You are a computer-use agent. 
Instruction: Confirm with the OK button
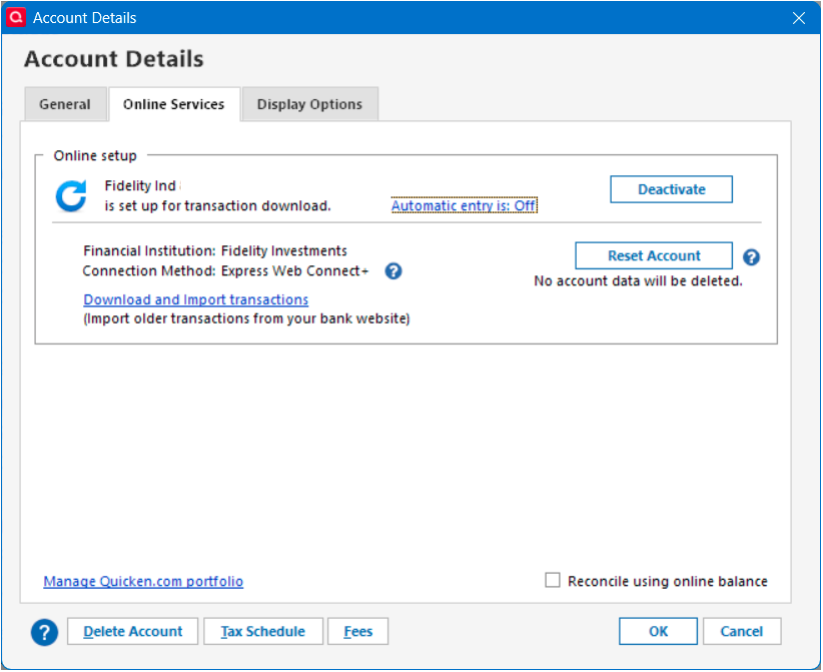tap(658, 631)
